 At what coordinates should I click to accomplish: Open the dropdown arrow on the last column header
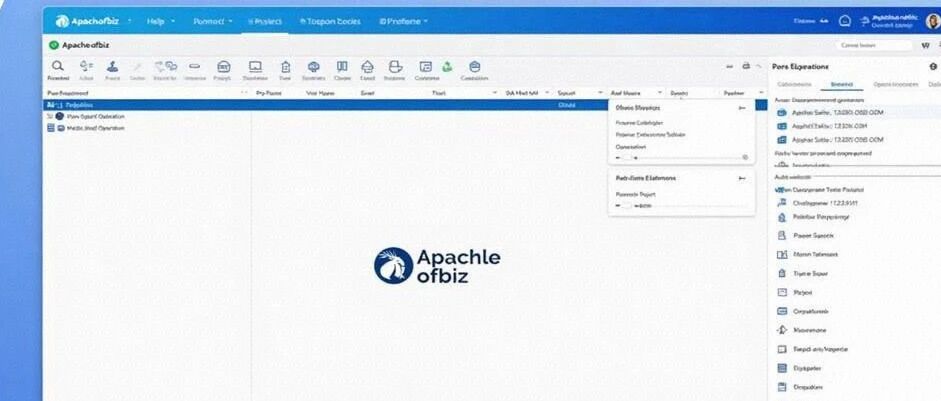[x=761, y=93]
